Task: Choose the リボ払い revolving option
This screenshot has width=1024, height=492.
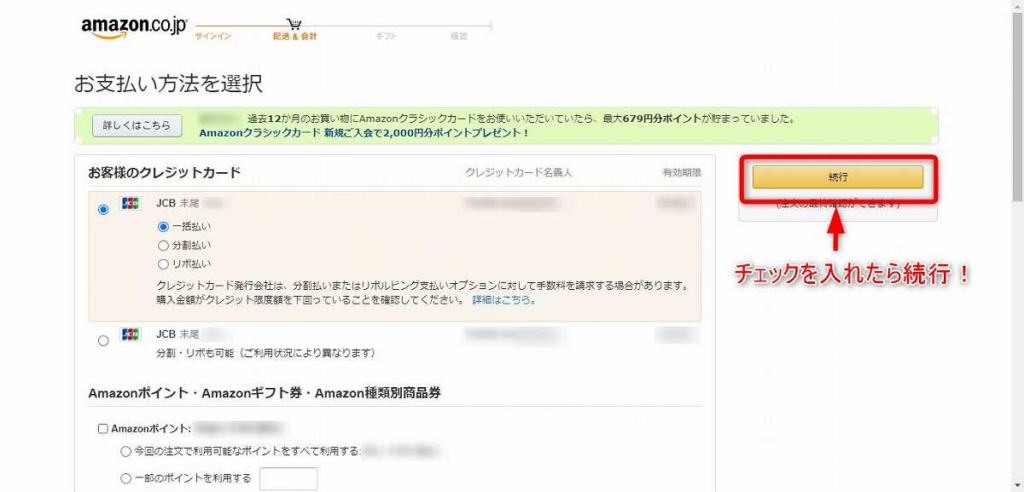Action: (164, 264)
